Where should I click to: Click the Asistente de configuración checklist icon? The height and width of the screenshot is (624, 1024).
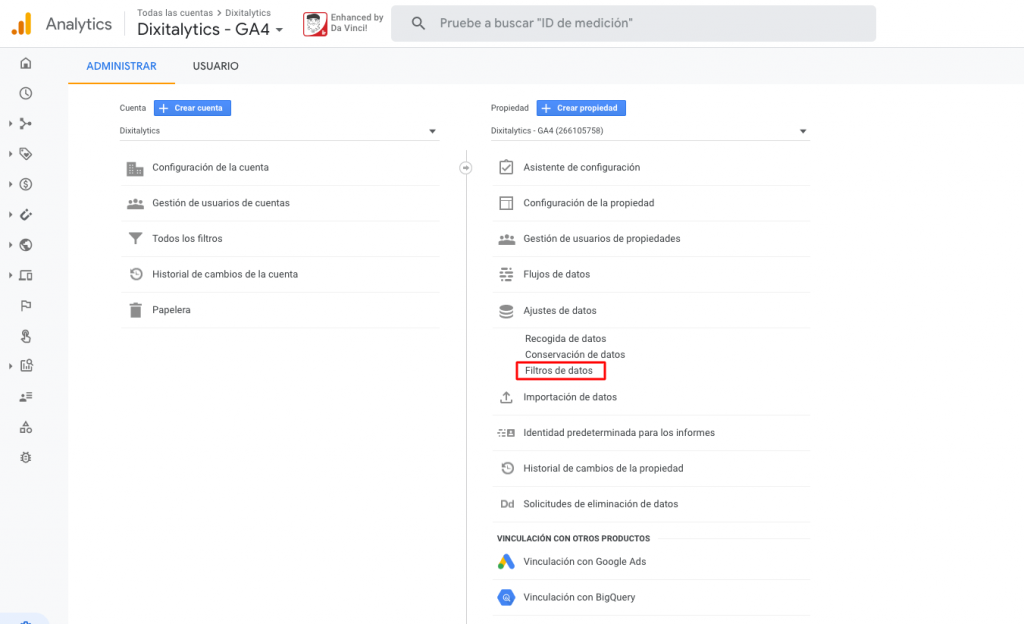tap(506, 168)
